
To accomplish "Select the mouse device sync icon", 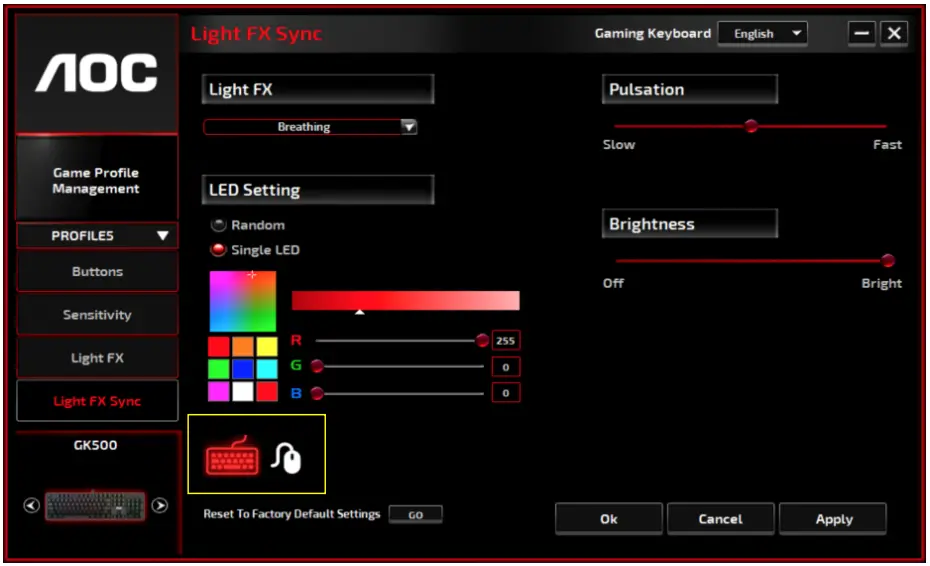I will 286,458.
